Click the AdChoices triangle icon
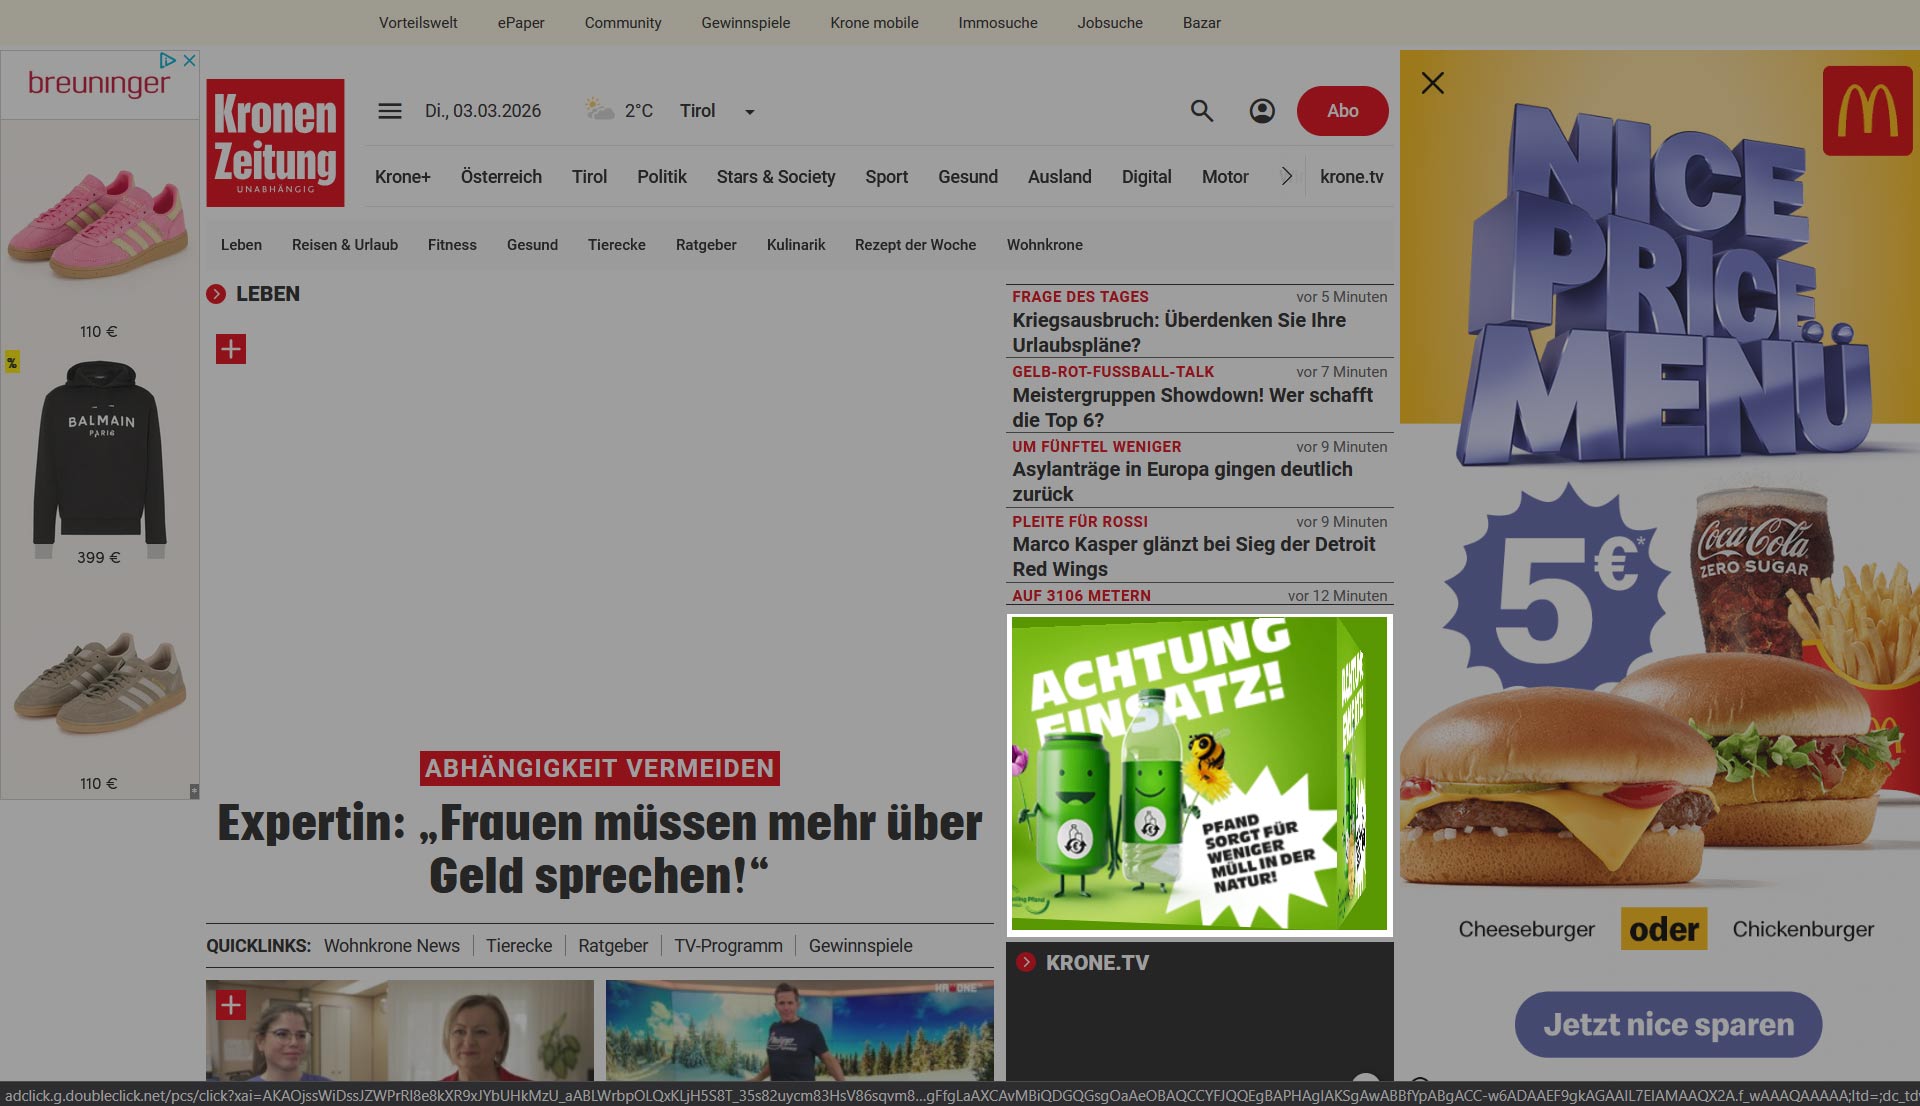 pyautogui.click(x=168, y=61)
